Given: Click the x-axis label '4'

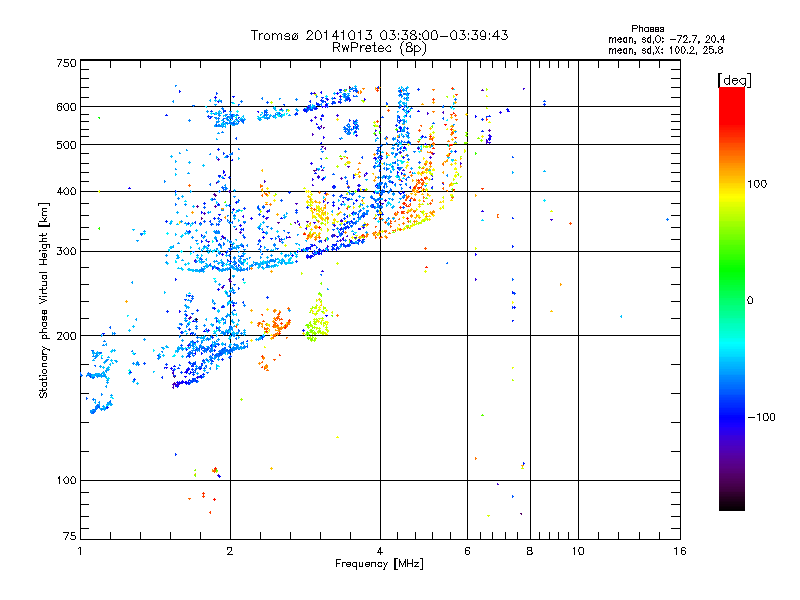Looking at the screenshot, I should pos(380,551).
